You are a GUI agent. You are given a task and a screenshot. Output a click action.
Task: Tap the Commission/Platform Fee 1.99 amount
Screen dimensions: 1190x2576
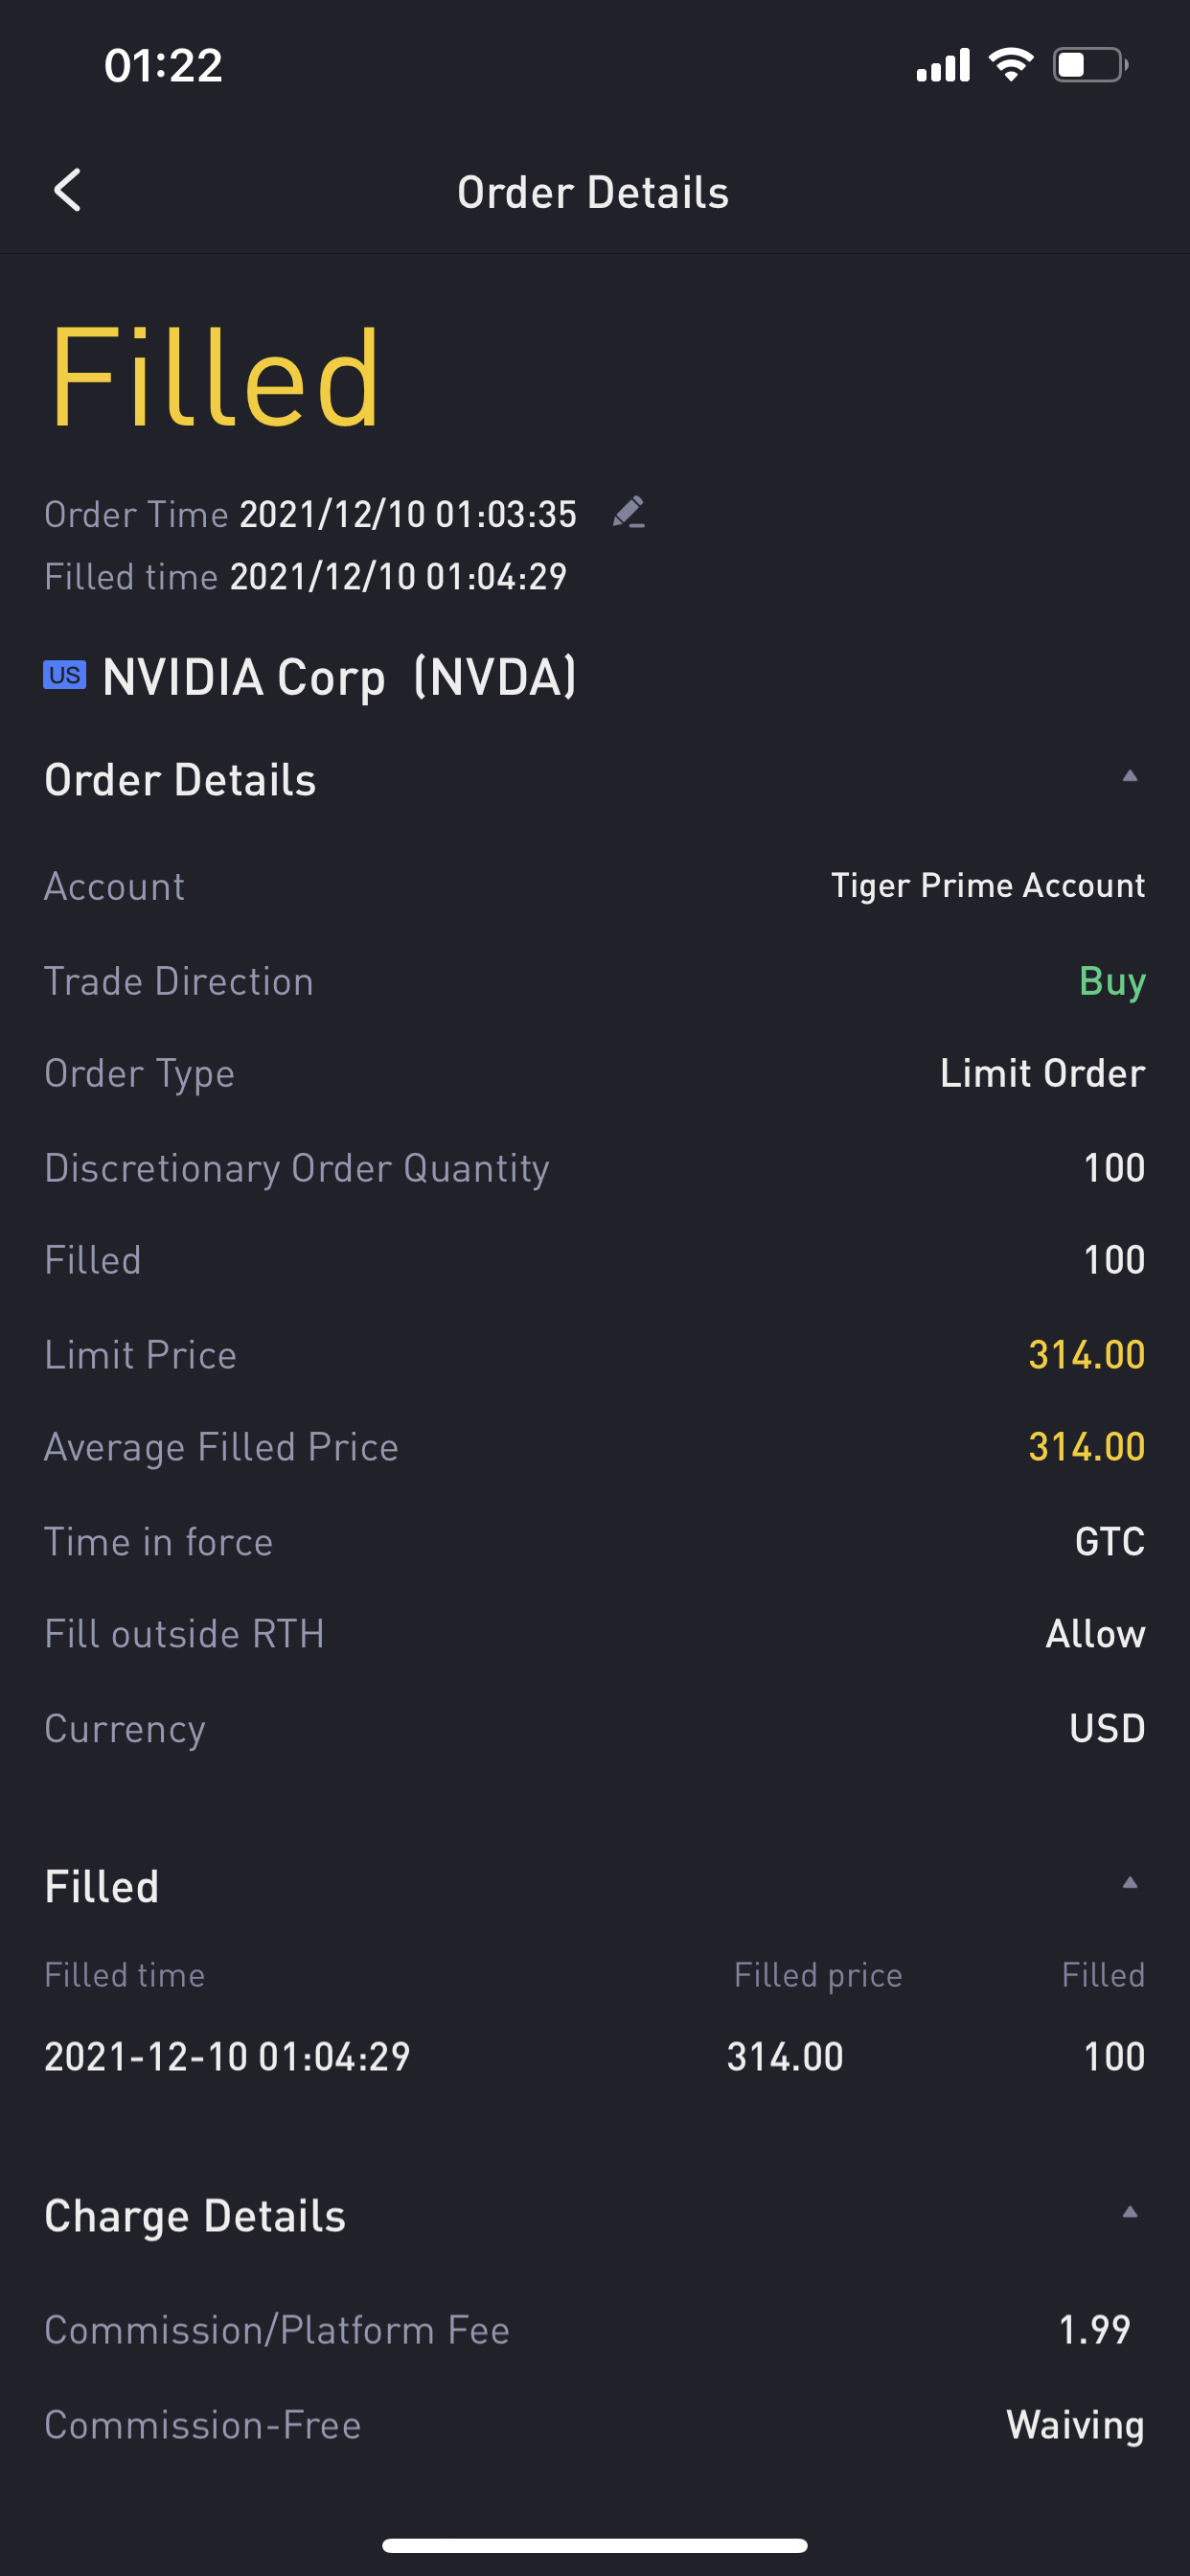tap(1095, 2330)
